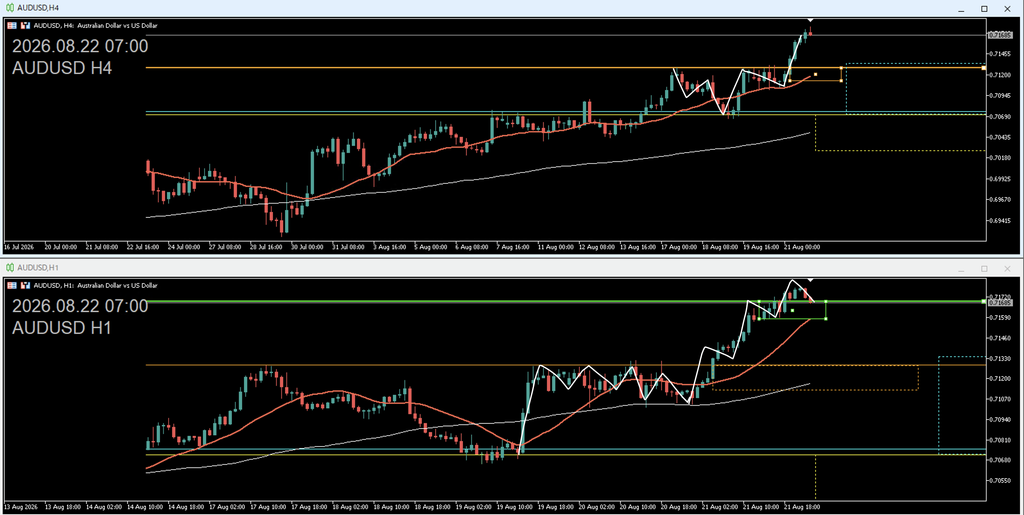This screenshot has width=1024, height=515.
Task: Select the green horizontal line's right-edge handle on H1
Action: coord(984,302)
